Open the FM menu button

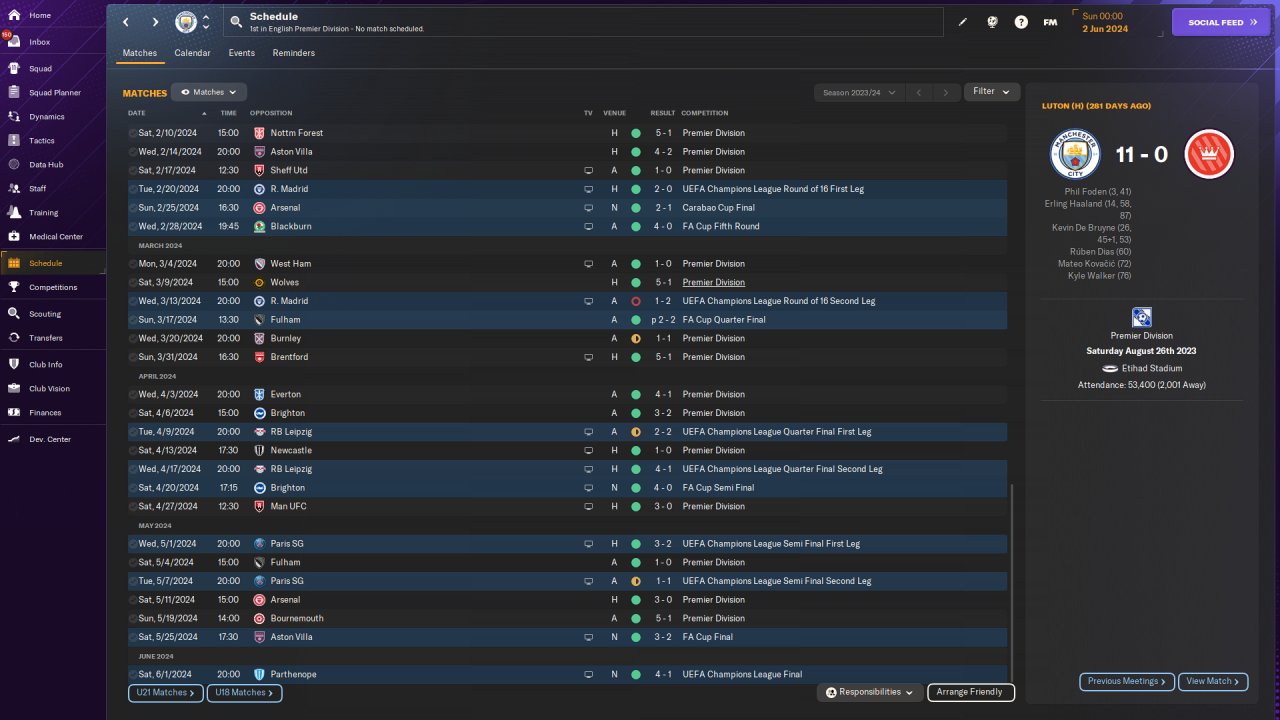tap(1050, 22)
